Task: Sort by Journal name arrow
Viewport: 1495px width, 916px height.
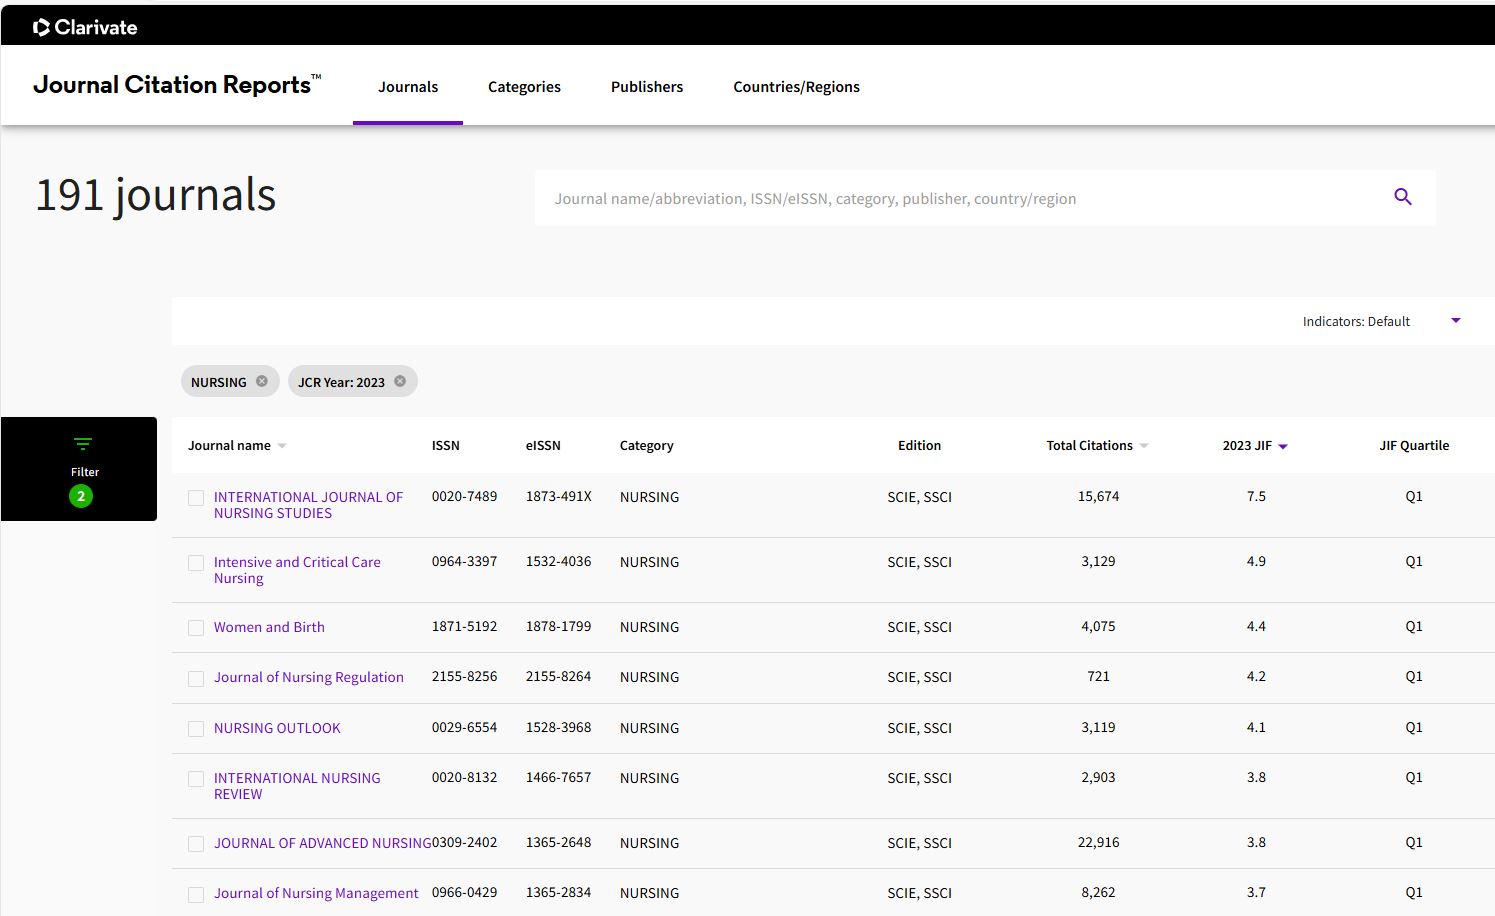Action: pyautogui.click(x=282, y=446)
